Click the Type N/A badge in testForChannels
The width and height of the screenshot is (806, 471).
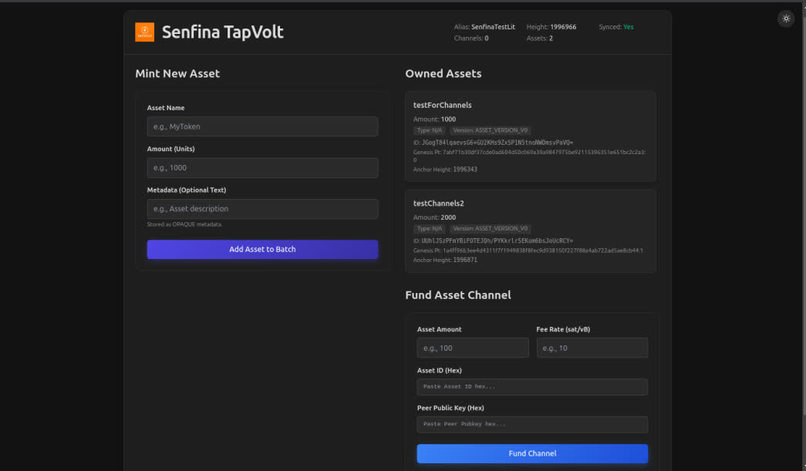click(429, 131)
